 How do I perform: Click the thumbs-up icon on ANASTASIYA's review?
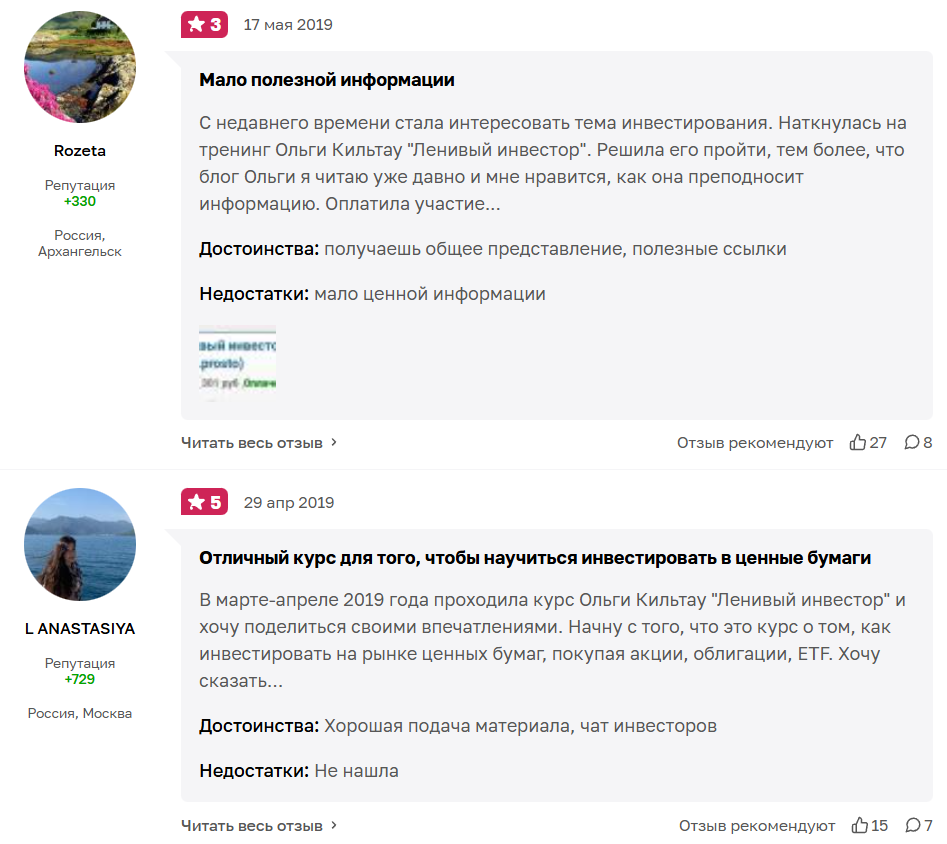(x=860, y=826)
